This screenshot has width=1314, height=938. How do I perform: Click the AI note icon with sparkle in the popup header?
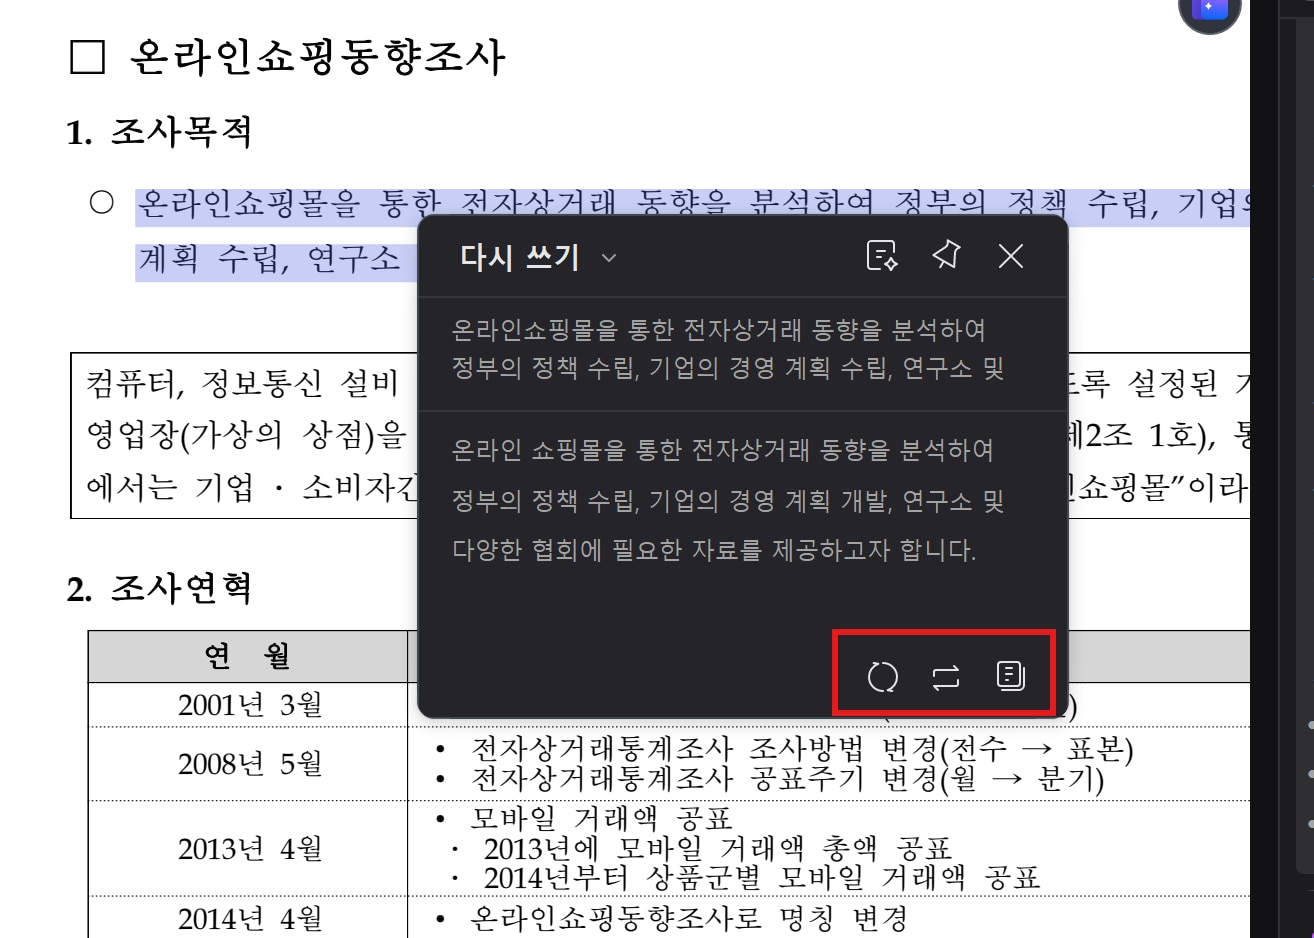click(881, 256)
